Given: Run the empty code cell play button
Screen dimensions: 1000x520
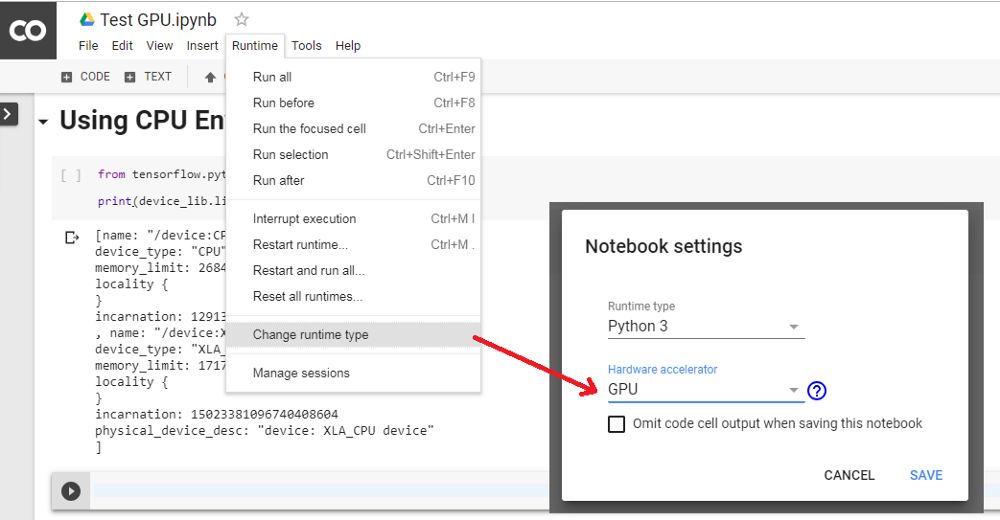Looking at the screenshot, I should point(71,491).
